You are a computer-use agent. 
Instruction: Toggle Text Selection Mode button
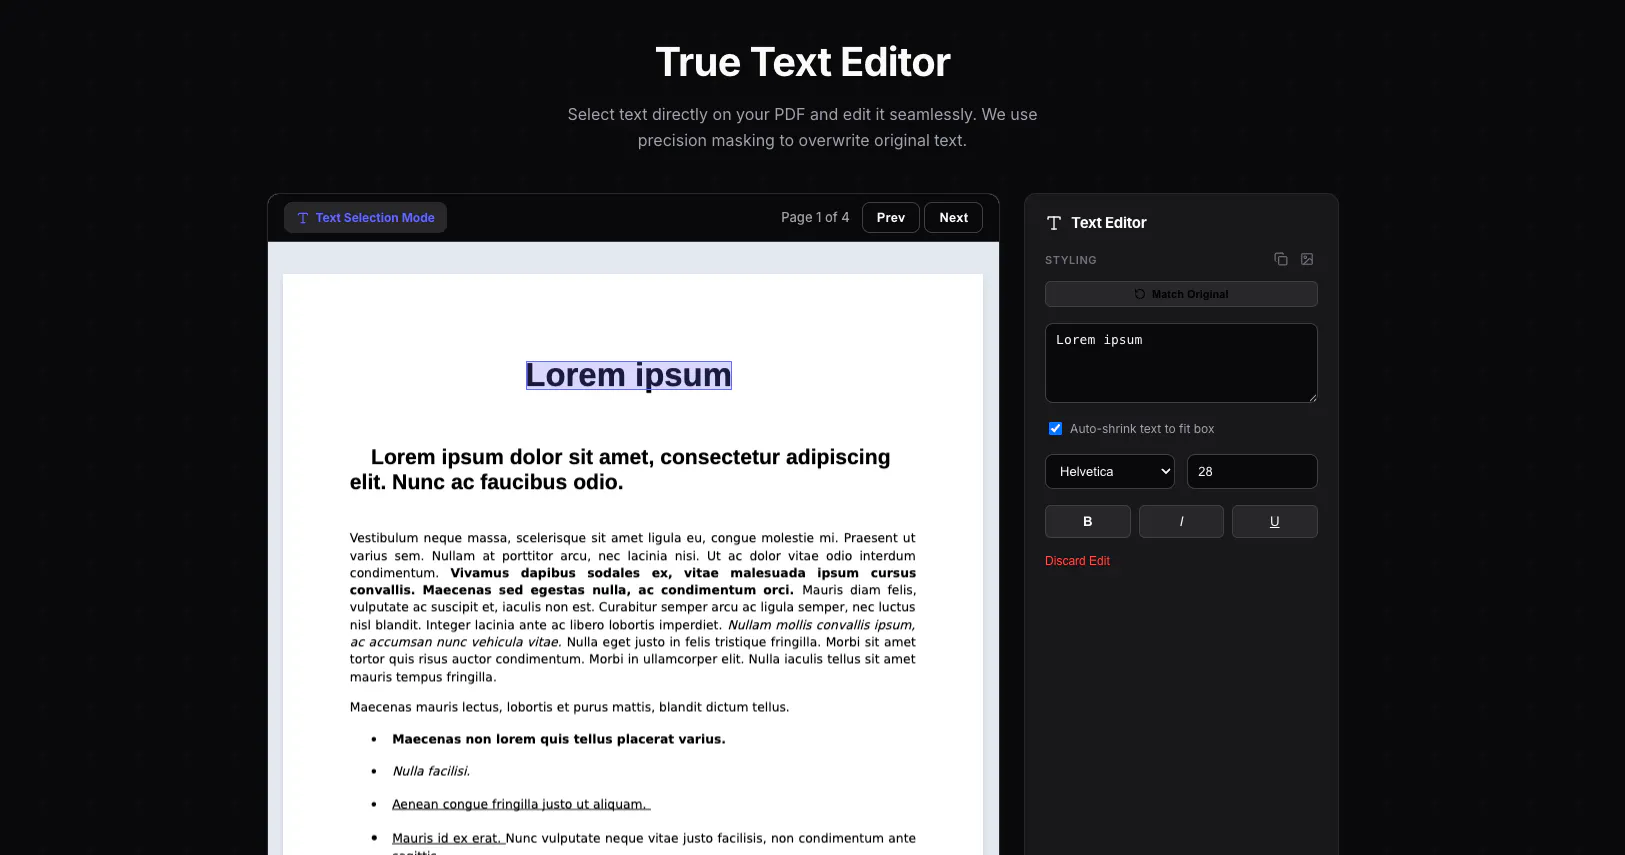pos(365,218)
